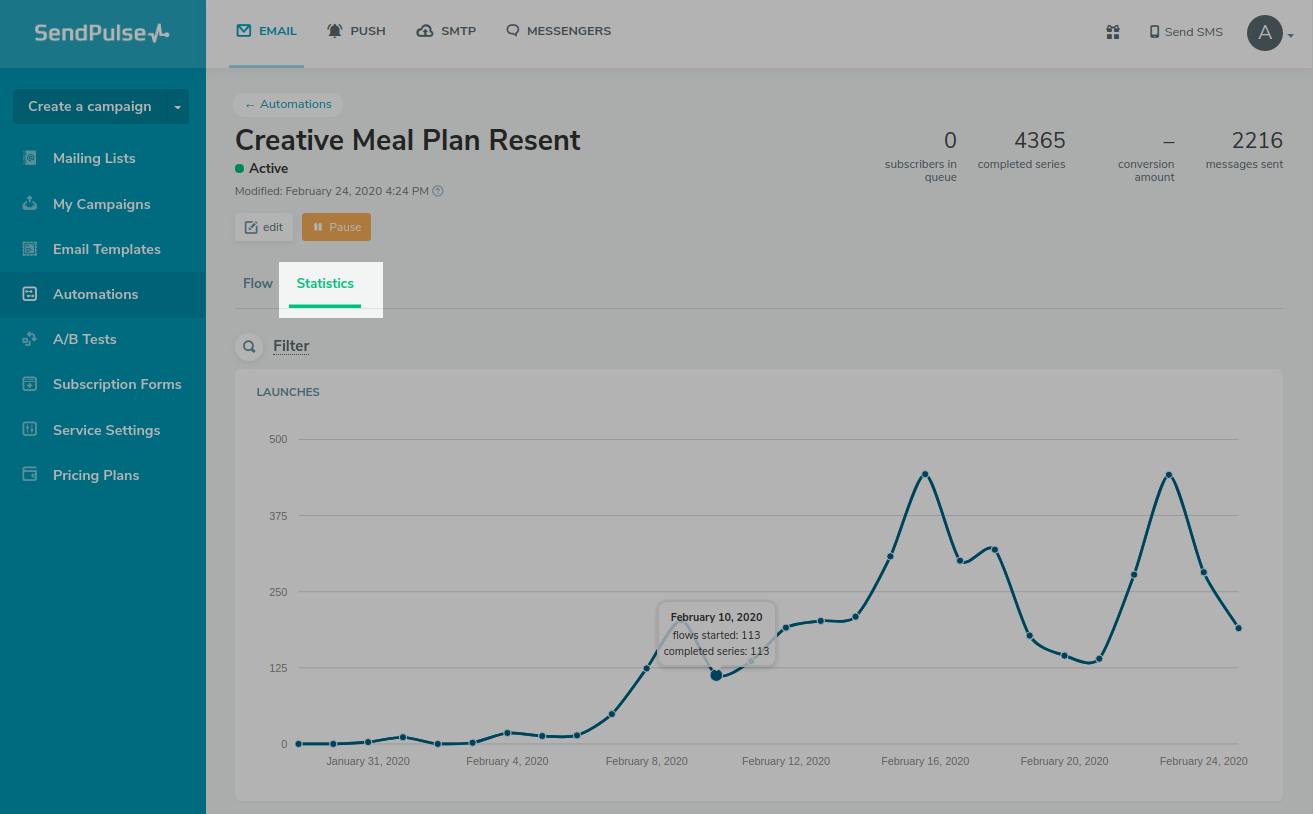Image resolution: width=1313 pixels, height=814 pixels.
Task: Click the Pricing Plans sidebar icon
Action: (x=30, y=475)
